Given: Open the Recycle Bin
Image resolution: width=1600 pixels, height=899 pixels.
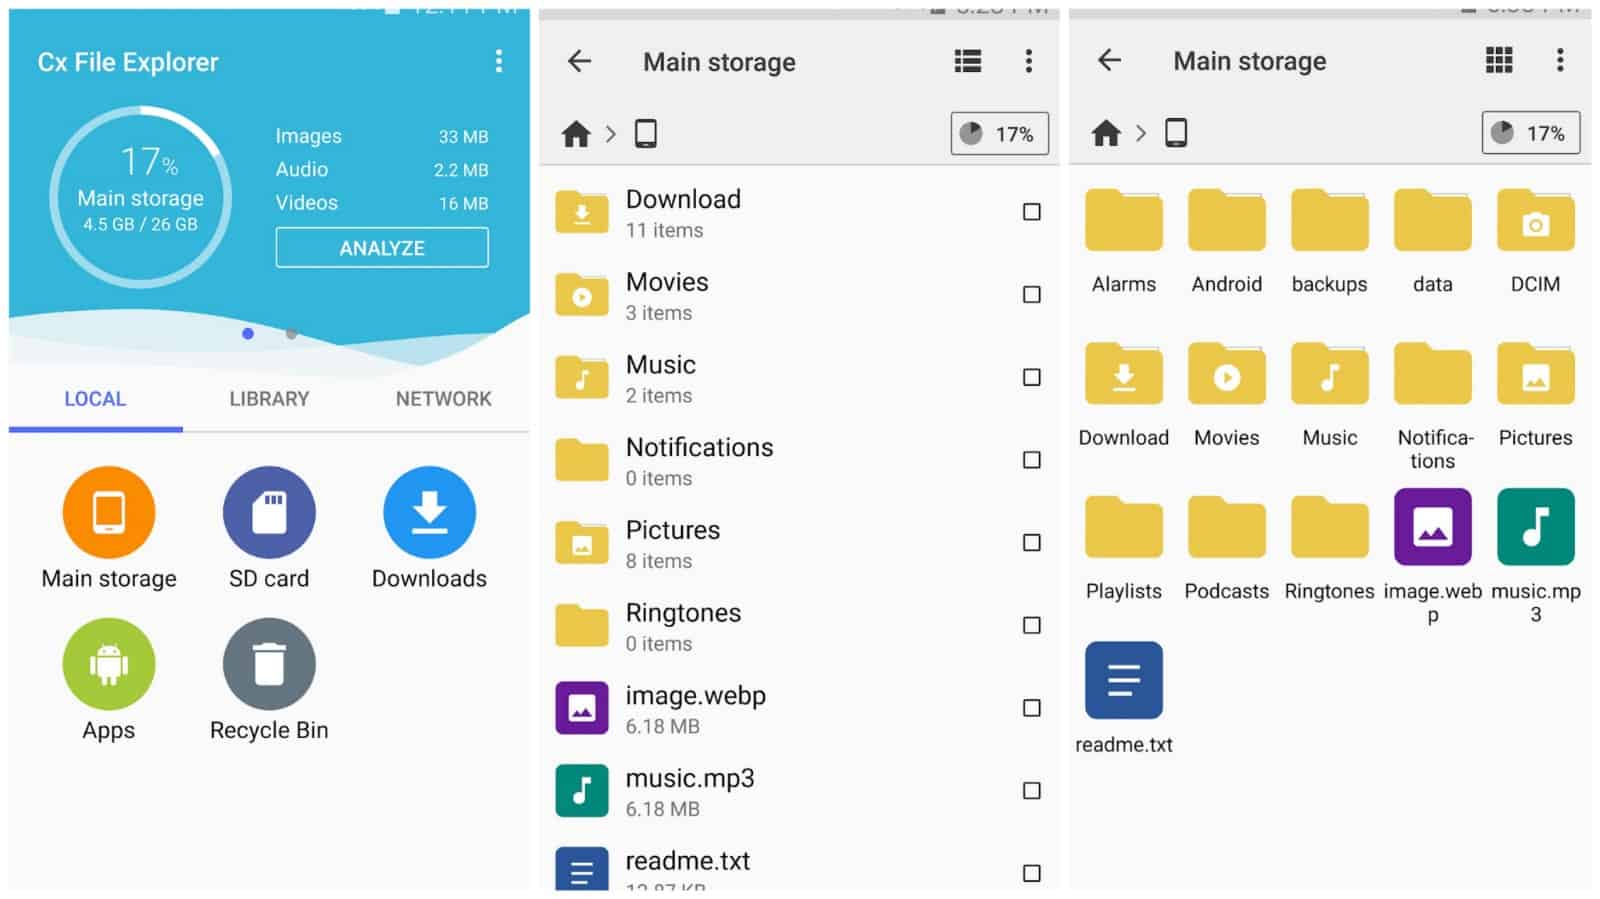Looking at the screenshot, I should click(269, 665).
